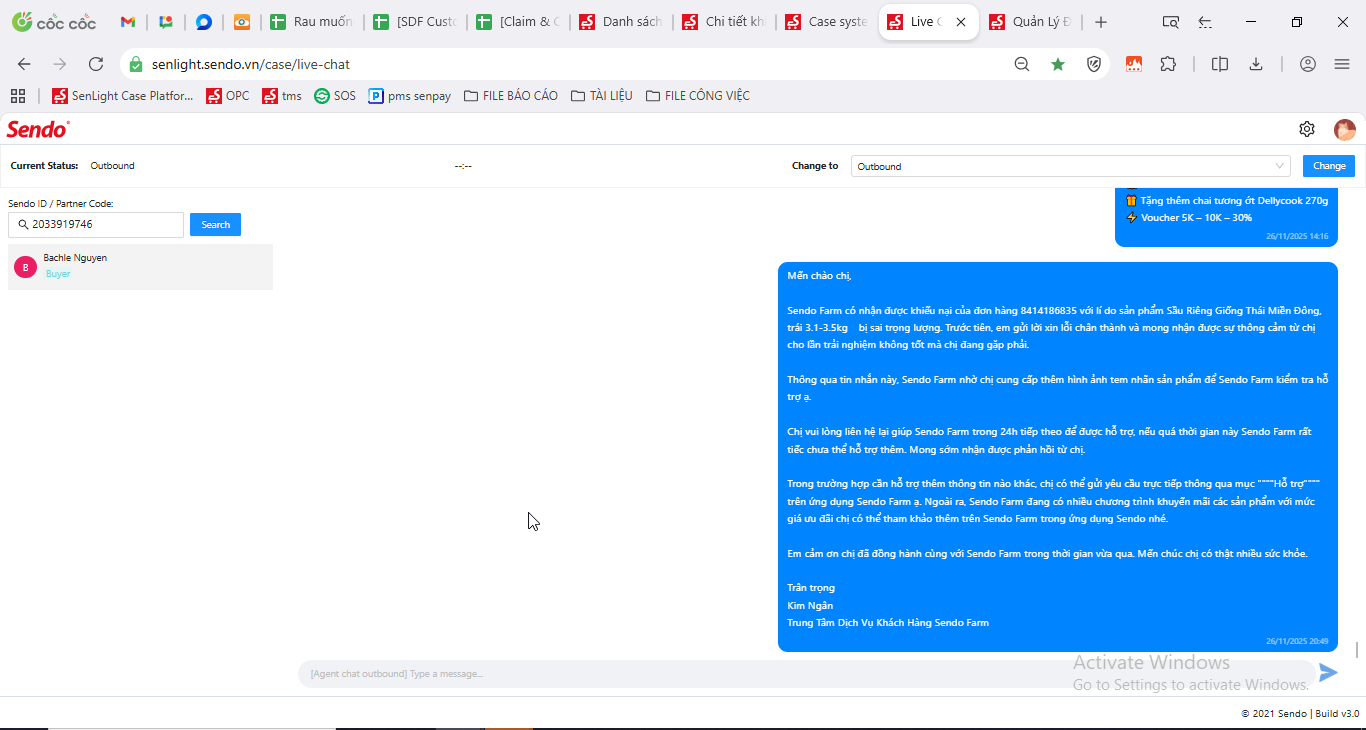Open the browser profile account icon

1308,64
